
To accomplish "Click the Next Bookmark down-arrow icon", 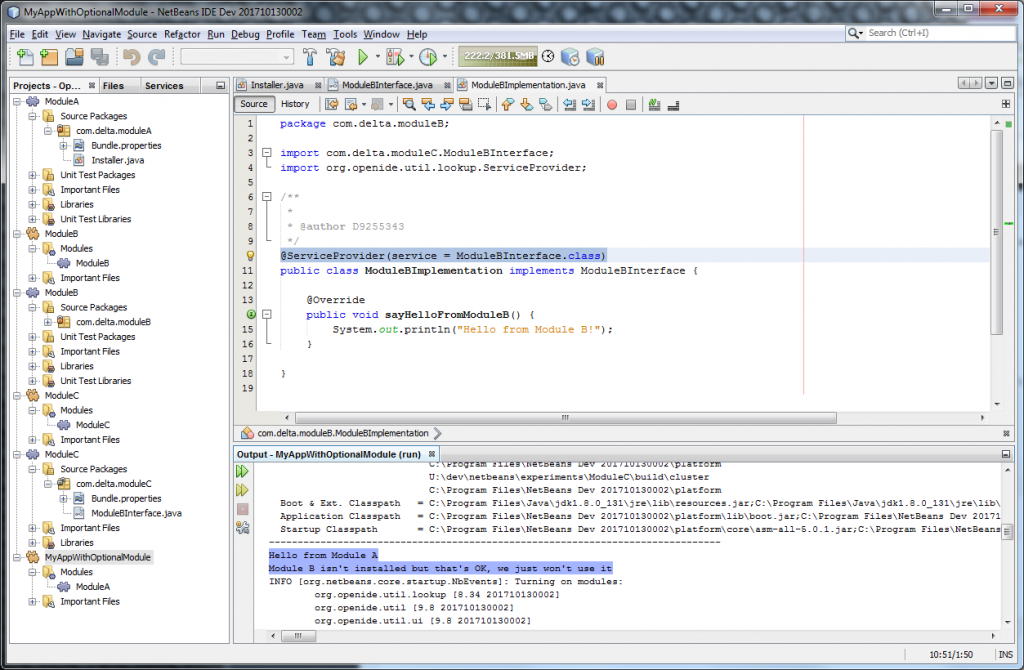I will click(x=526, y=104).
